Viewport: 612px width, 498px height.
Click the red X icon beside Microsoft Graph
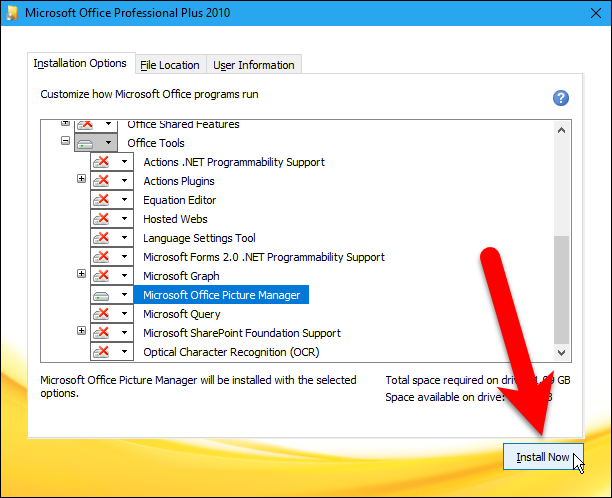(101, 276)
